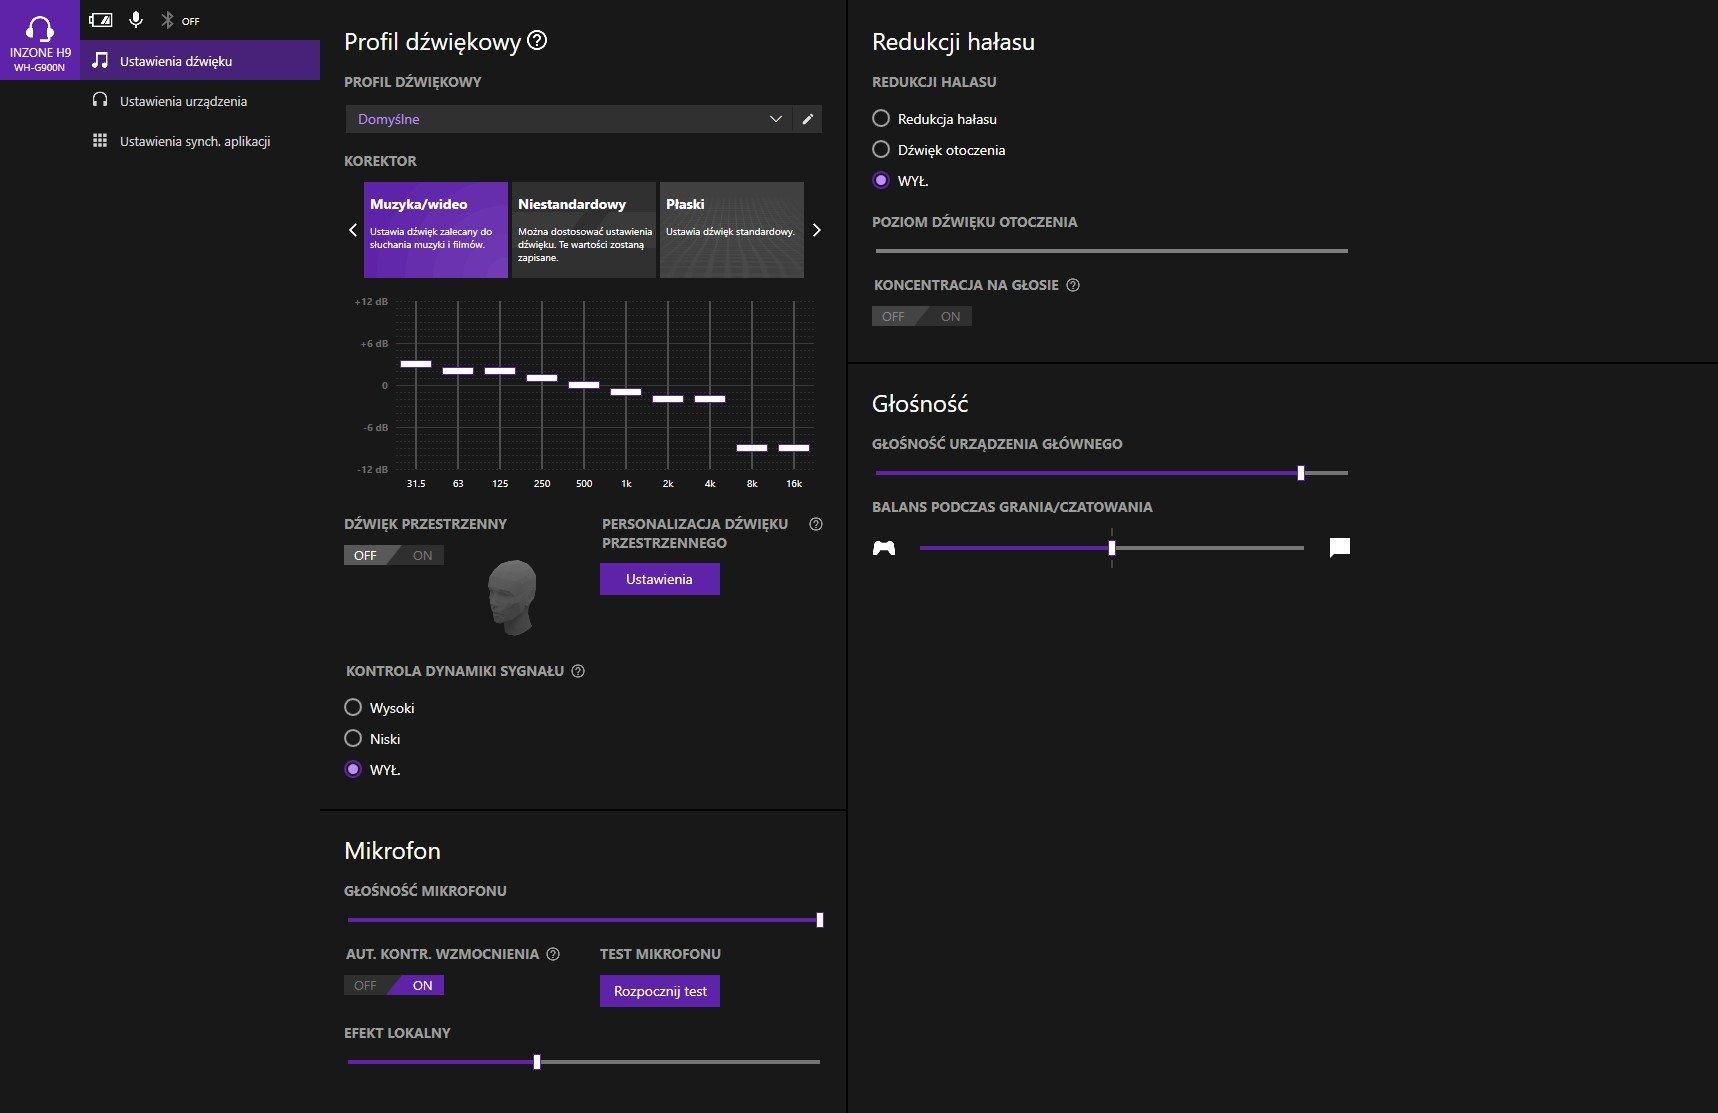Viewport: 1718px width, 1113px height.
Task: Open help icon beside Profil dźwiękowy title
Action: pos(537,41)
